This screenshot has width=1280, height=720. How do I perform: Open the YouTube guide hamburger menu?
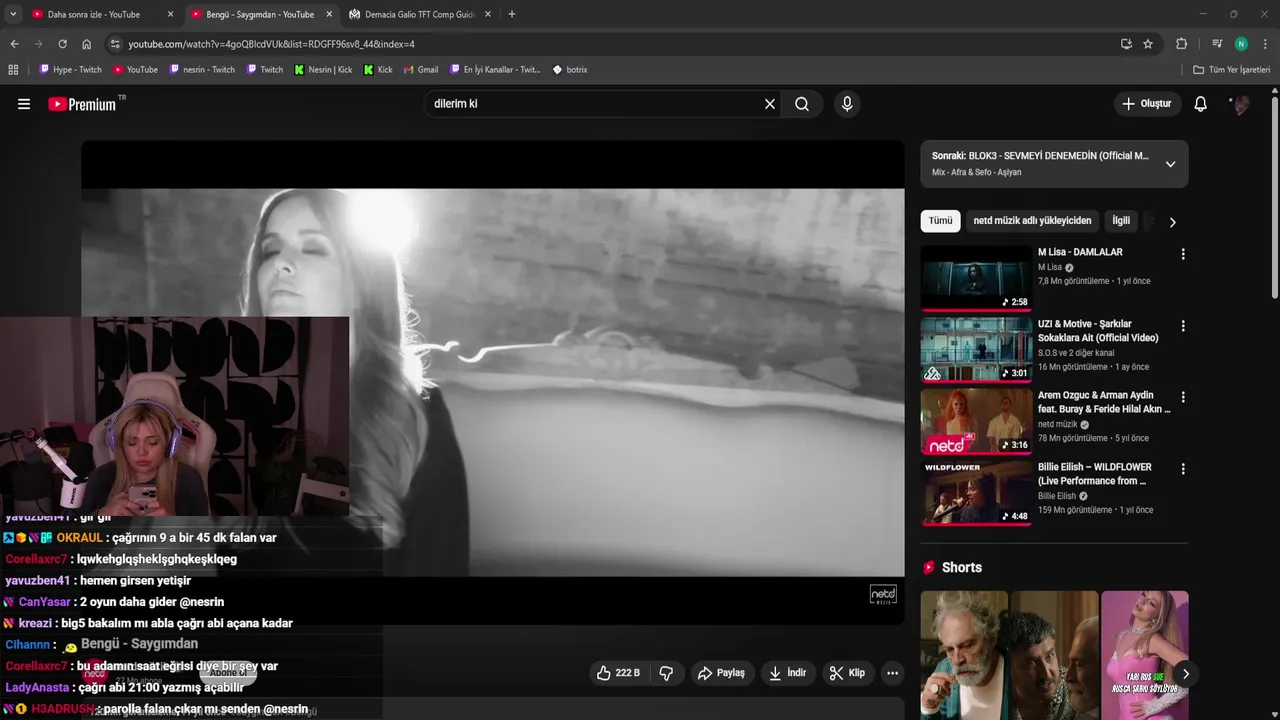24,104
